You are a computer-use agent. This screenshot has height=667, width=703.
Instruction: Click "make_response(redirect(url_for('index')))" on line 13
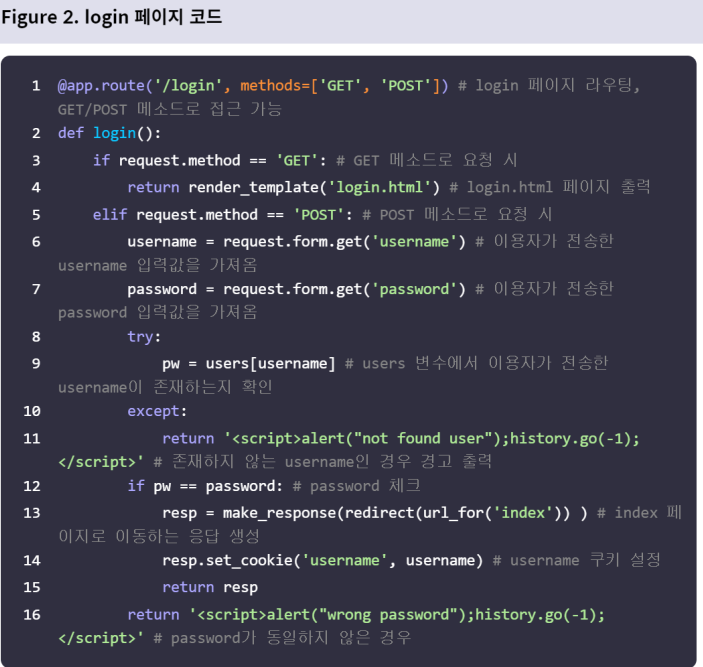point(405,513)
